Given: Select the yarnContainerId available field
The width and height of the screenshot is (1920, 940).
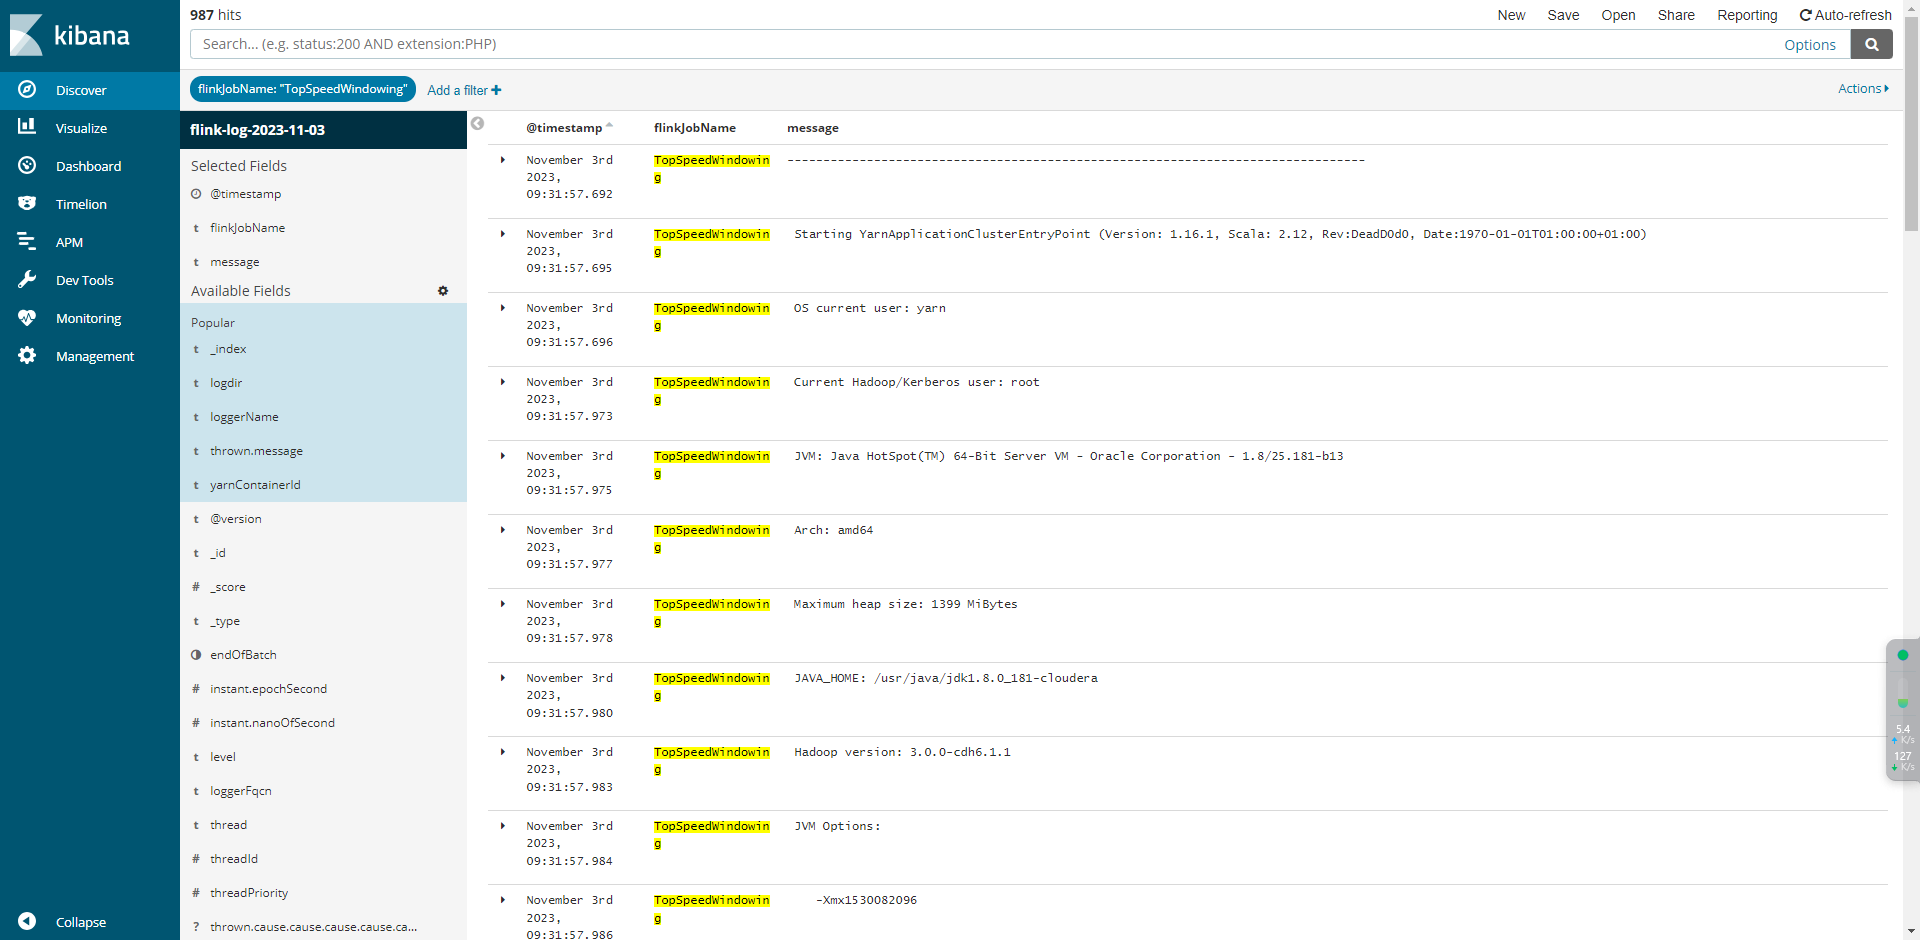Looking at the screenshot, I should pyautogui.click(x=255, y=485).
